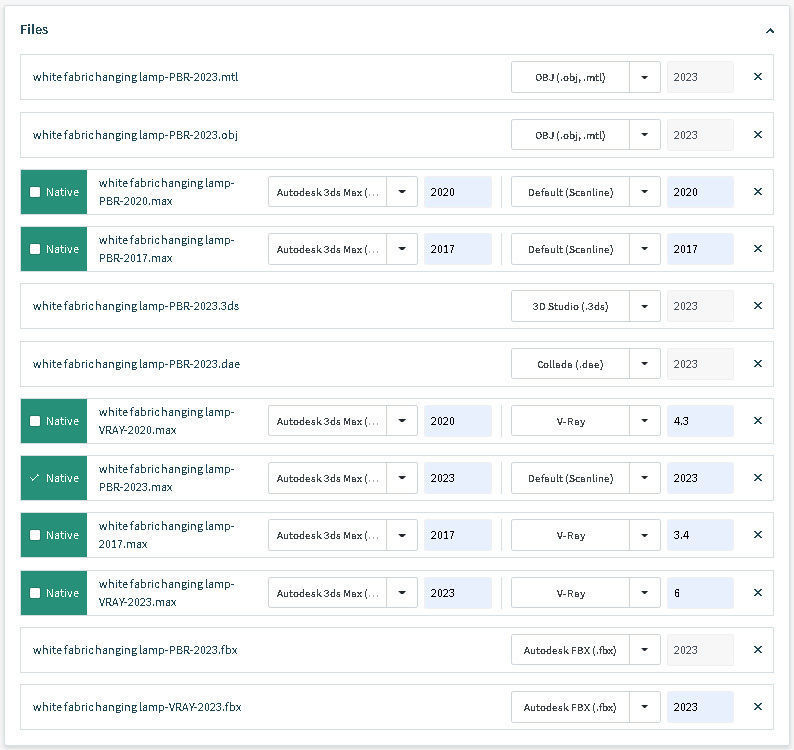The height and width of the screenshot is (750, 794).
Task: Click the white fabric hanging lamp-PBR-2023.fbx filename
Action: [135, 650]
